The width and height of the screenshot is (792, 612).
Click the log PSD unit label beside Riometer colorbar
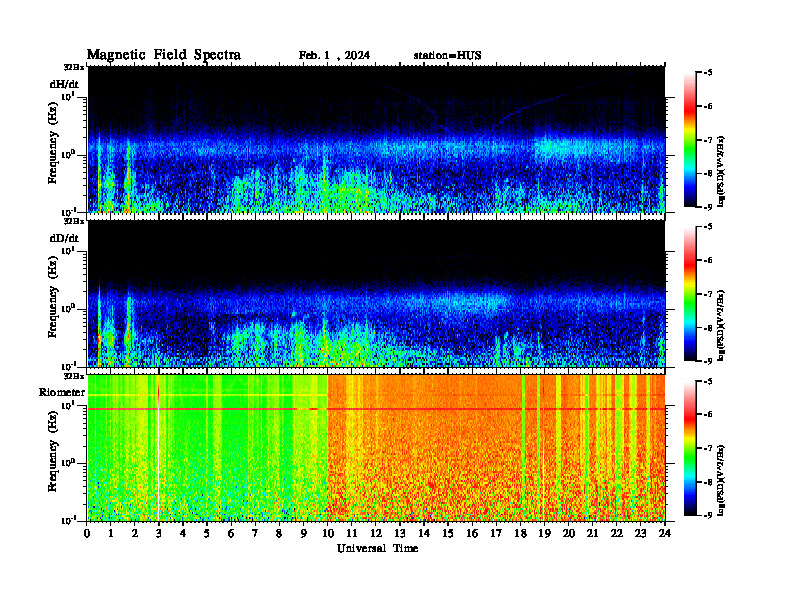721,479
